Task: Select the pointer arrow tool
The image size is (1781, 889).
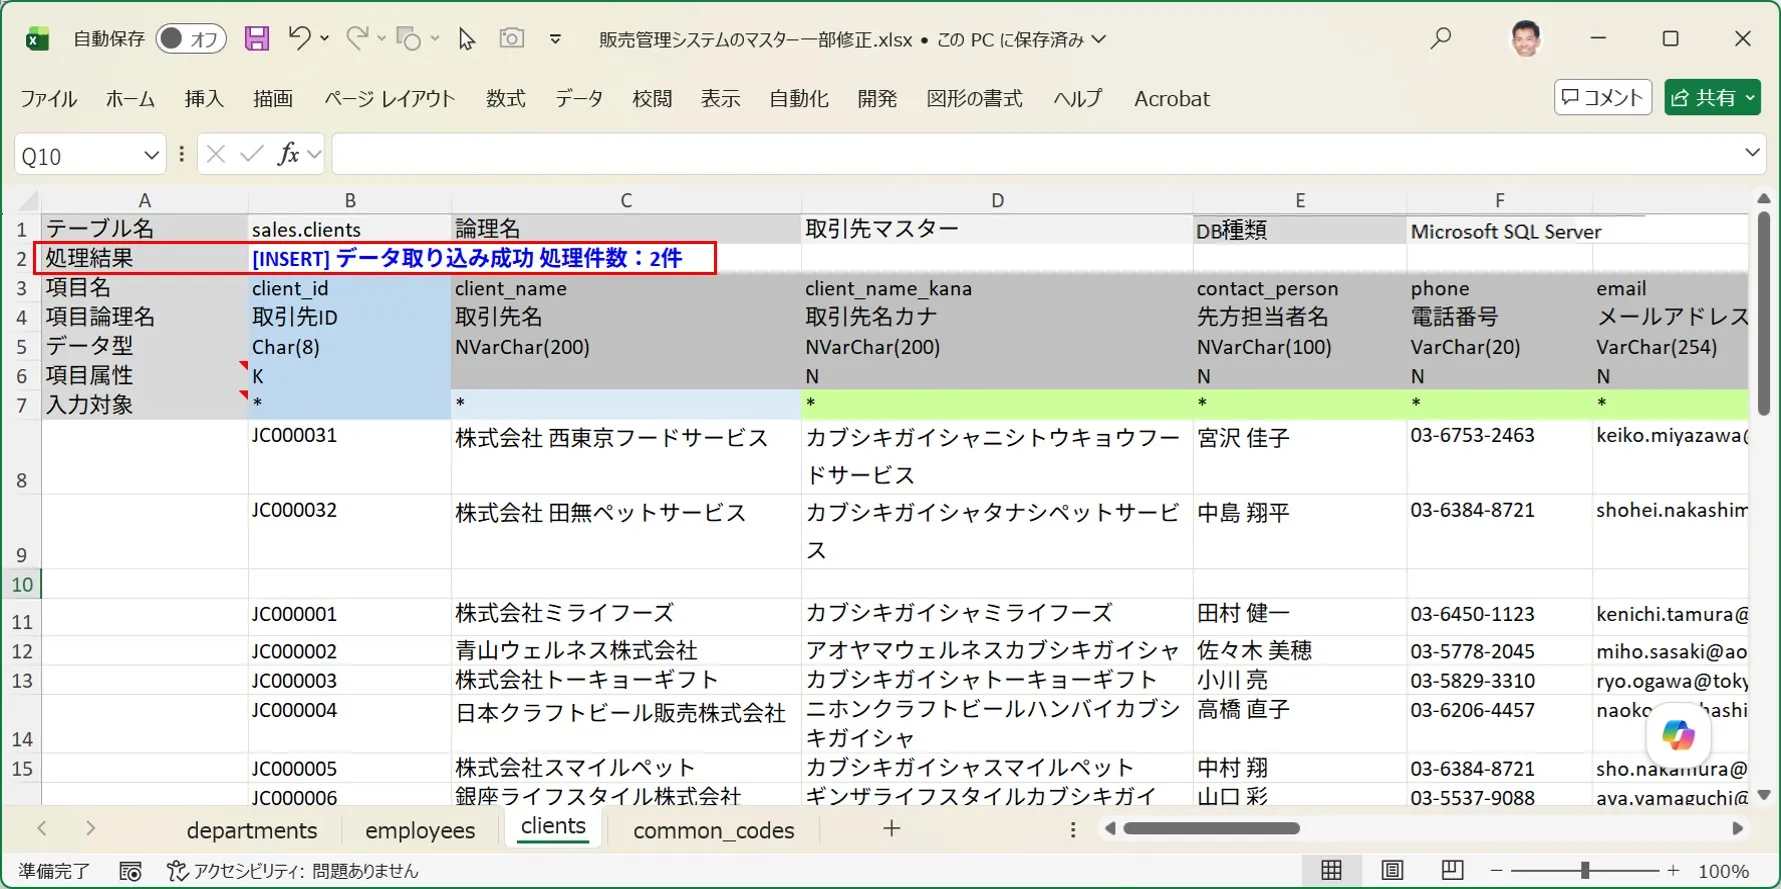Action: [466, 39]
